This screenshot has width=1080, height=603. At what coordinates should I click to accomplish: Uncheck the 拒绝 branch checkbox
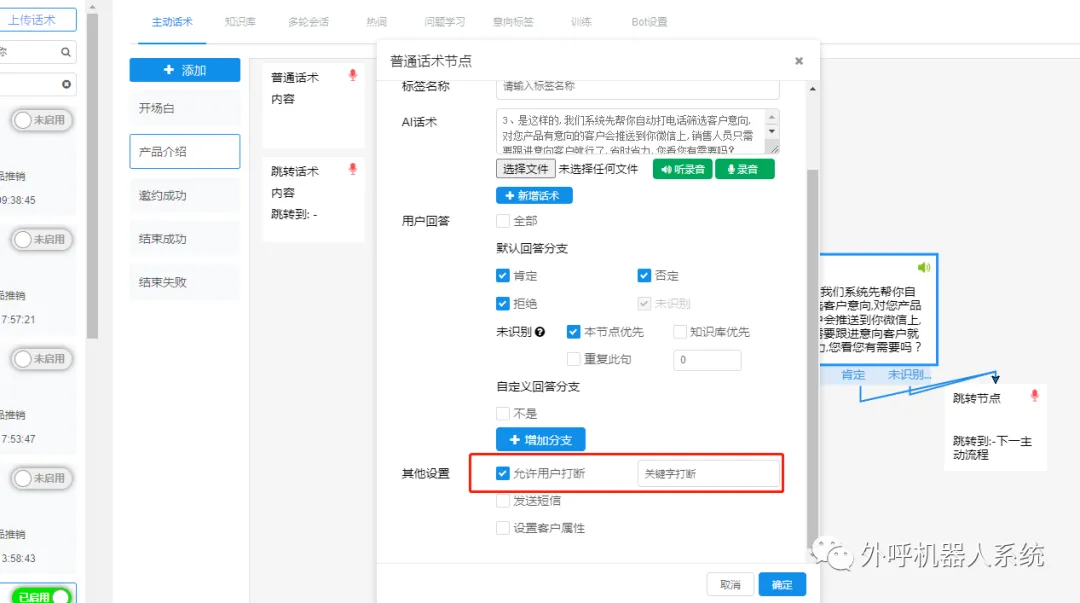click(503, 303)
